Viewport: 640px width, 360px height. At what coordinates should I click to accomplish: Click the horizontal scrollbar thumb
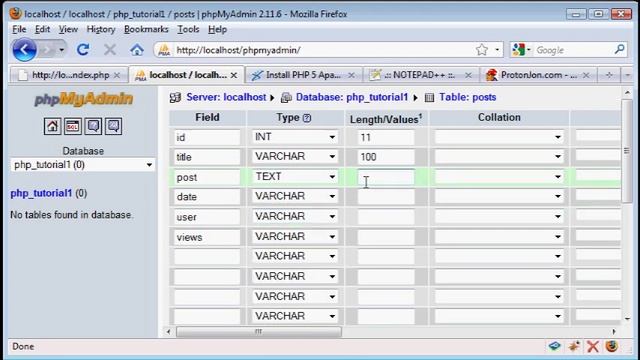click(259, 332)
